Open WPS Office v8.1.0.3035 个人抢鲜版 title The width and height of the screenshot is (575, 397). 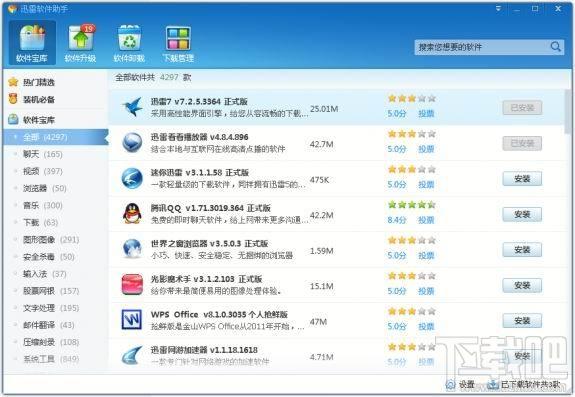click(219, 315)
